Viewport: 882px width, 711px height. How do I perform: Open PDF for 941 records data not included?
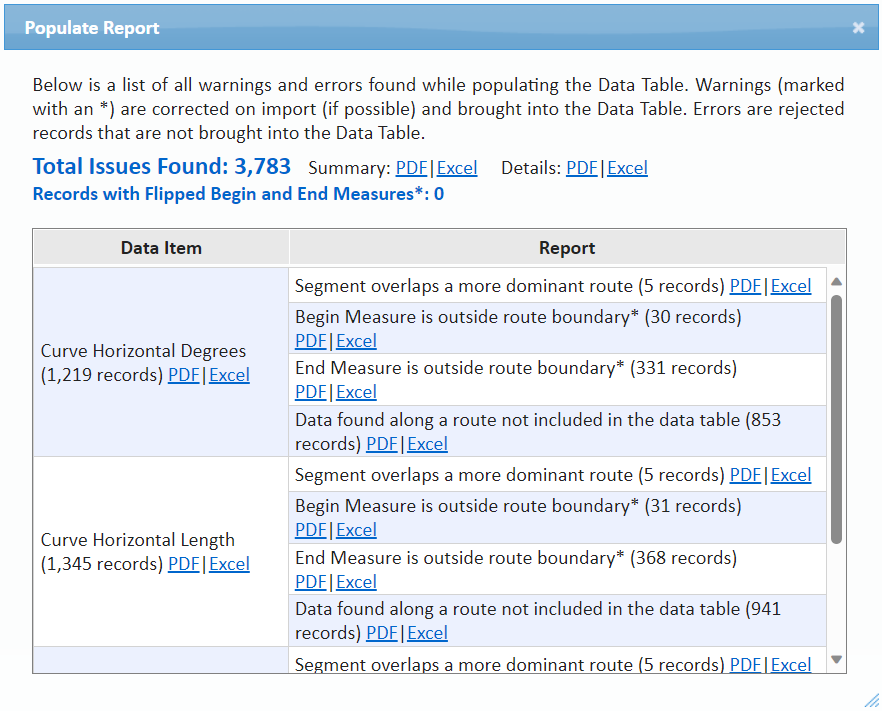click(382, 633)
